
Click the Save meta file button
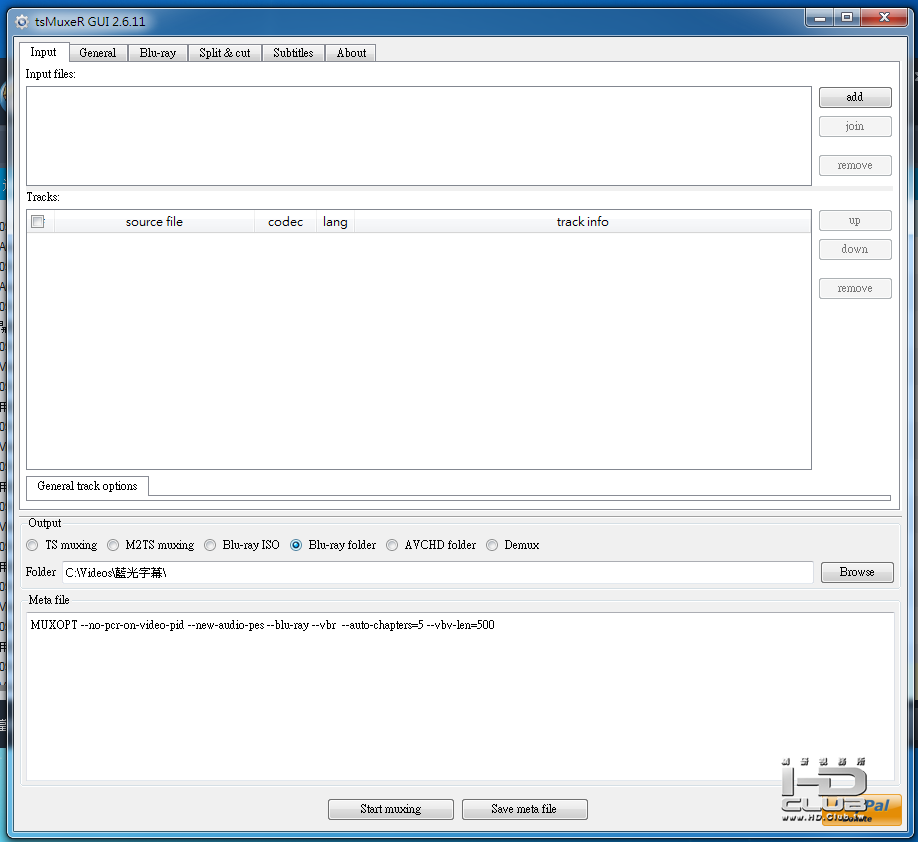click(524, 809)
